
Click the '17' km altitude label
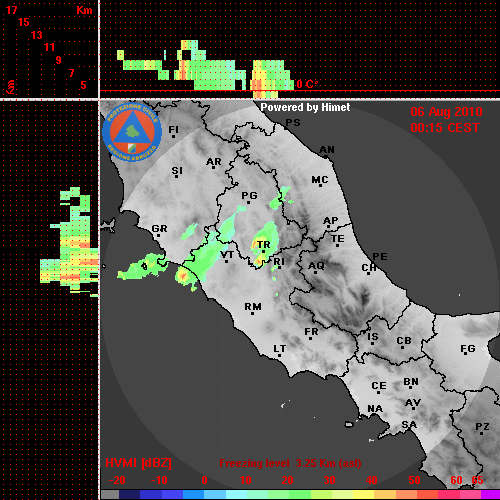[x=11, y=10]
